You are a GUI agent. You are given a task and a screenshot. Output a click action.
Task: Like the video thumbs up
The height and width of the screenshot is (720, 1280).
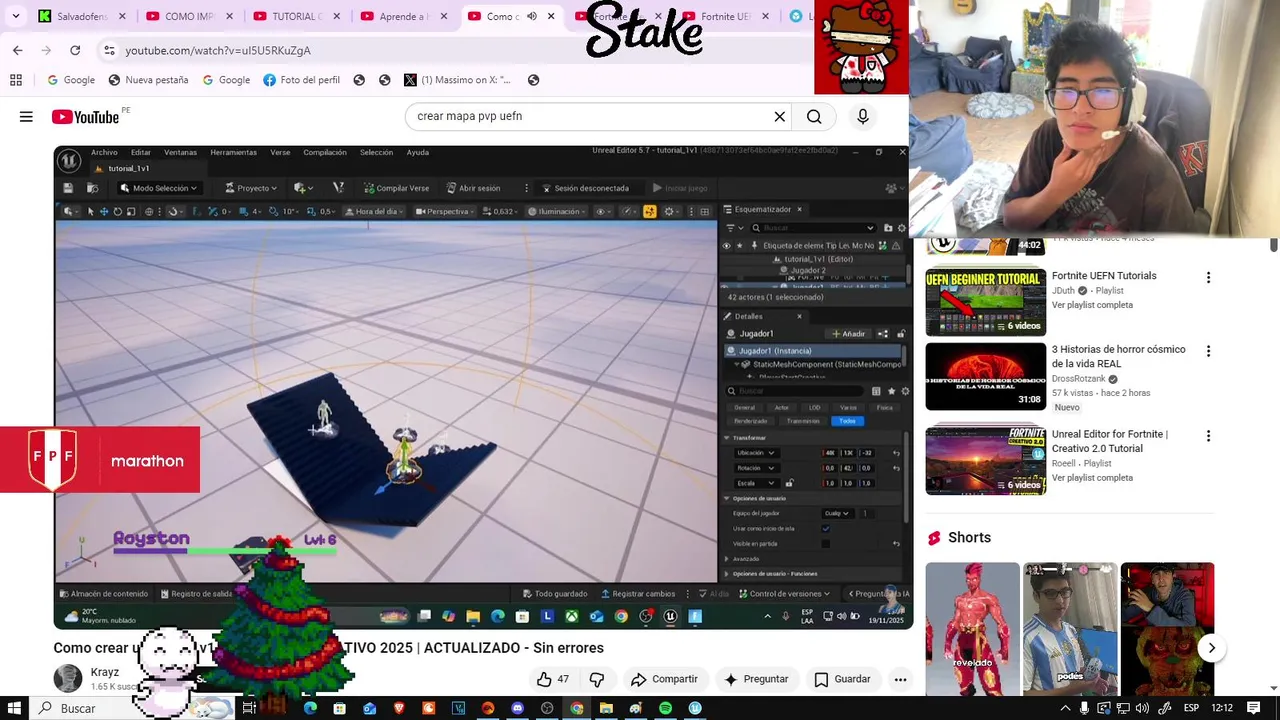click(x=552, y=679)
